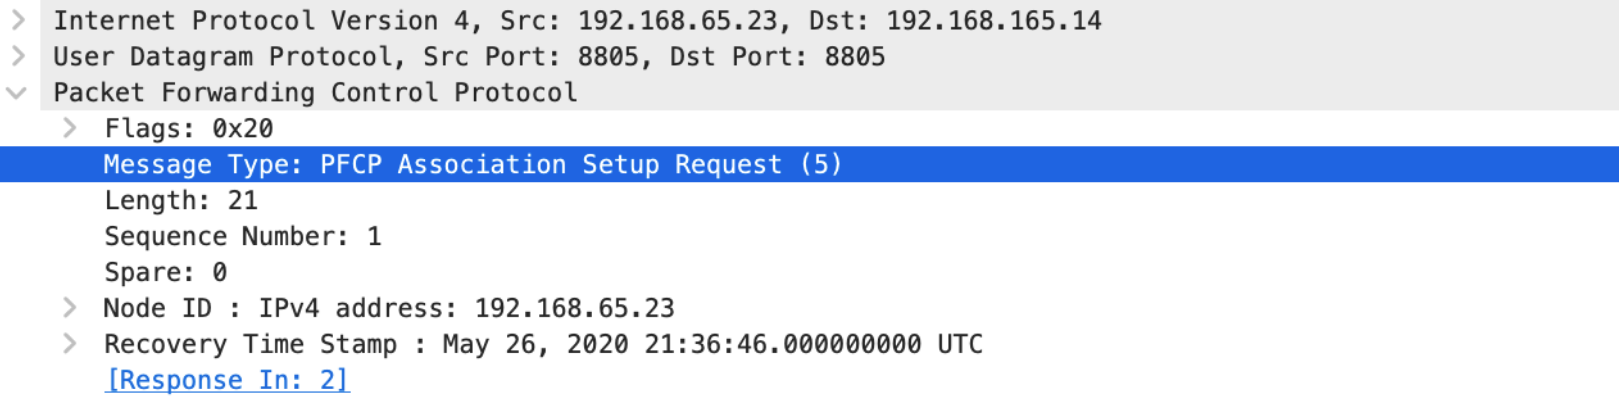The height and width of the screenshot is (414, 1619).
Task: Expand the Recovery Time Stamp arrow
Action: pos(69,344)
